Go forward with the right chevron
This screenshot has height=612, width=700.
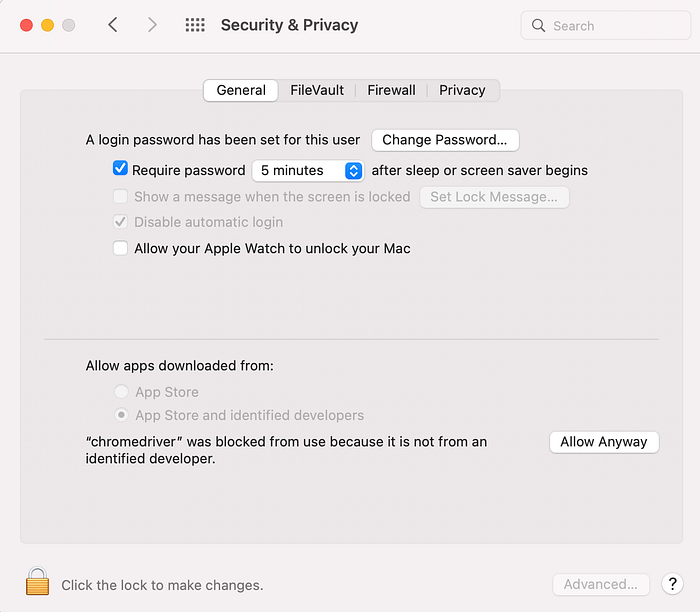click(152, 25)
